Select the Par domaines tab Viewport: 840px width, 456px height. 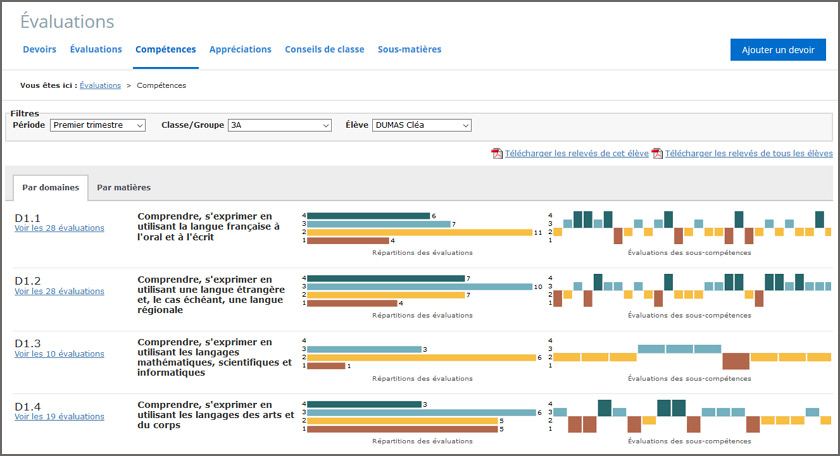50,188
